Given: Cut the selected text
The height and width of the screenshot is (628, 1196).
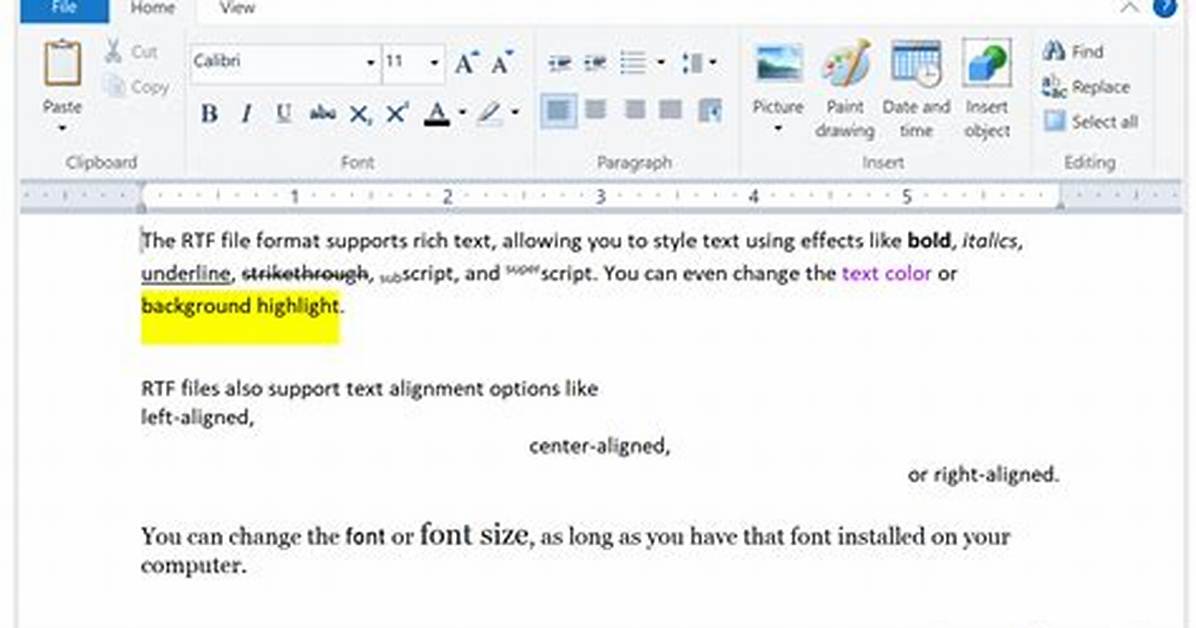Looking at the screenshot, I should [x=130, y=52].
